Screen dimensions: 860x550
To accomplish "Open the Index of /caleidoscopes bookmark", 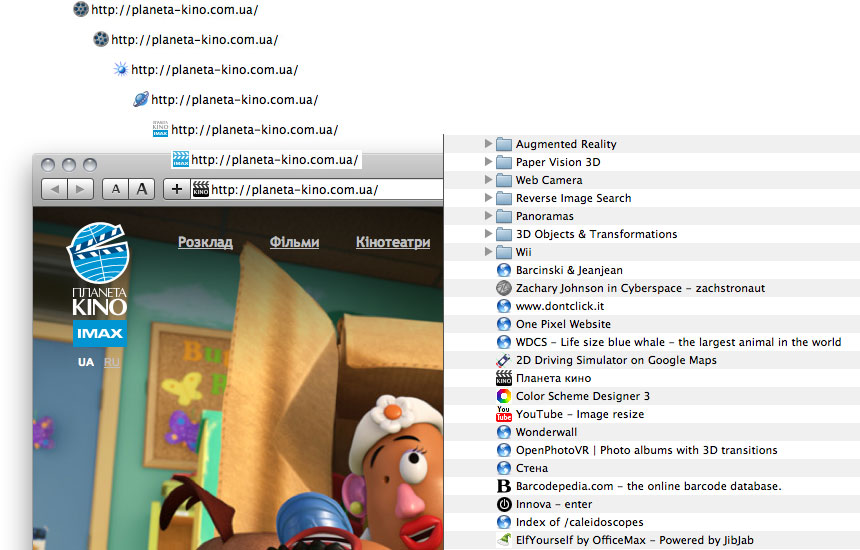I will 579,522.
